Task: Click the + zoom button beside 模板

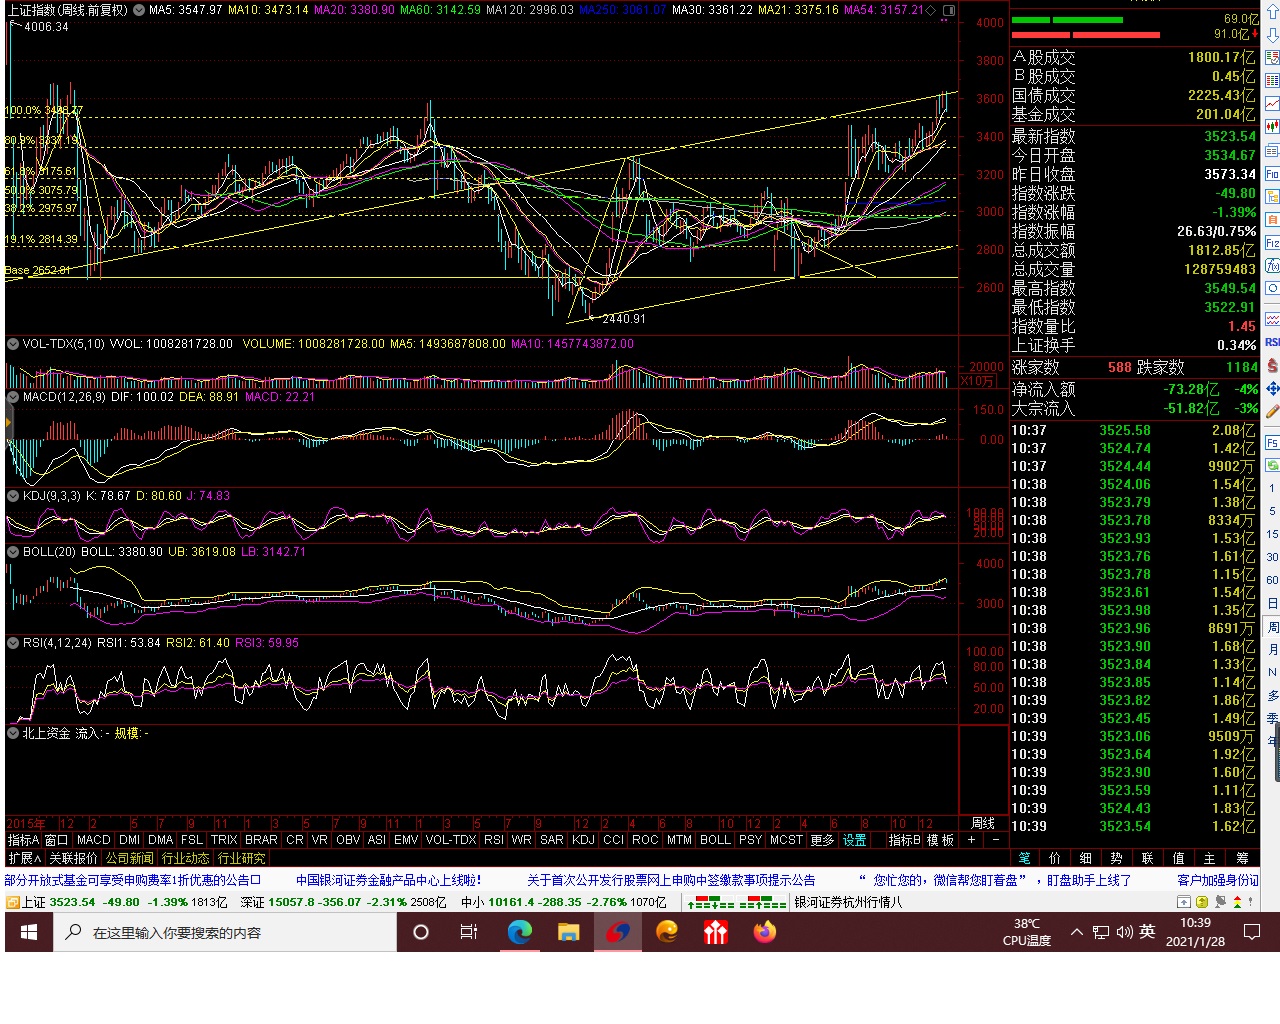Action: (x=971, y=840)
